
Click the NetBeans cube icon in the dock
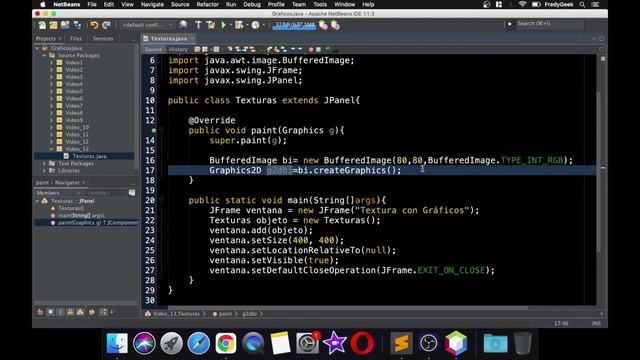coord(456,343)
